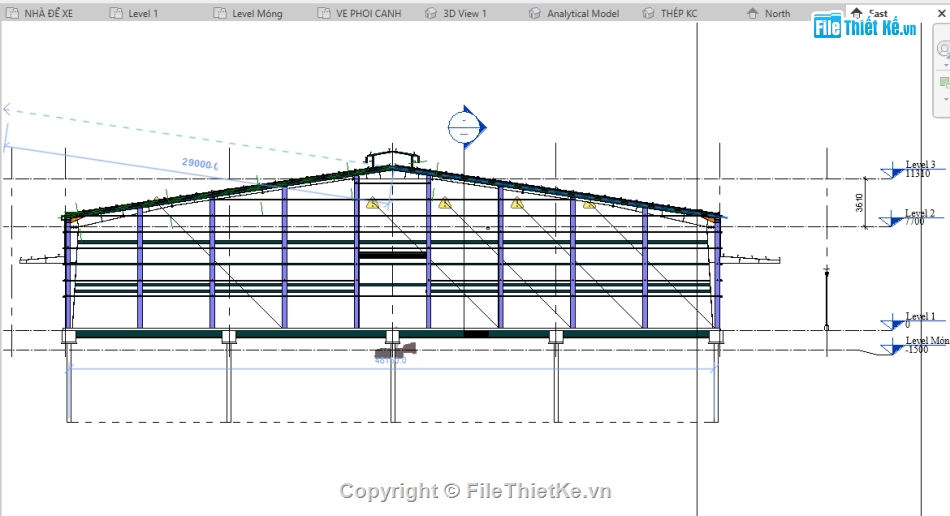The image size is (950, 516).
Task: Select the center foundation pad
Action: [393, 337]
